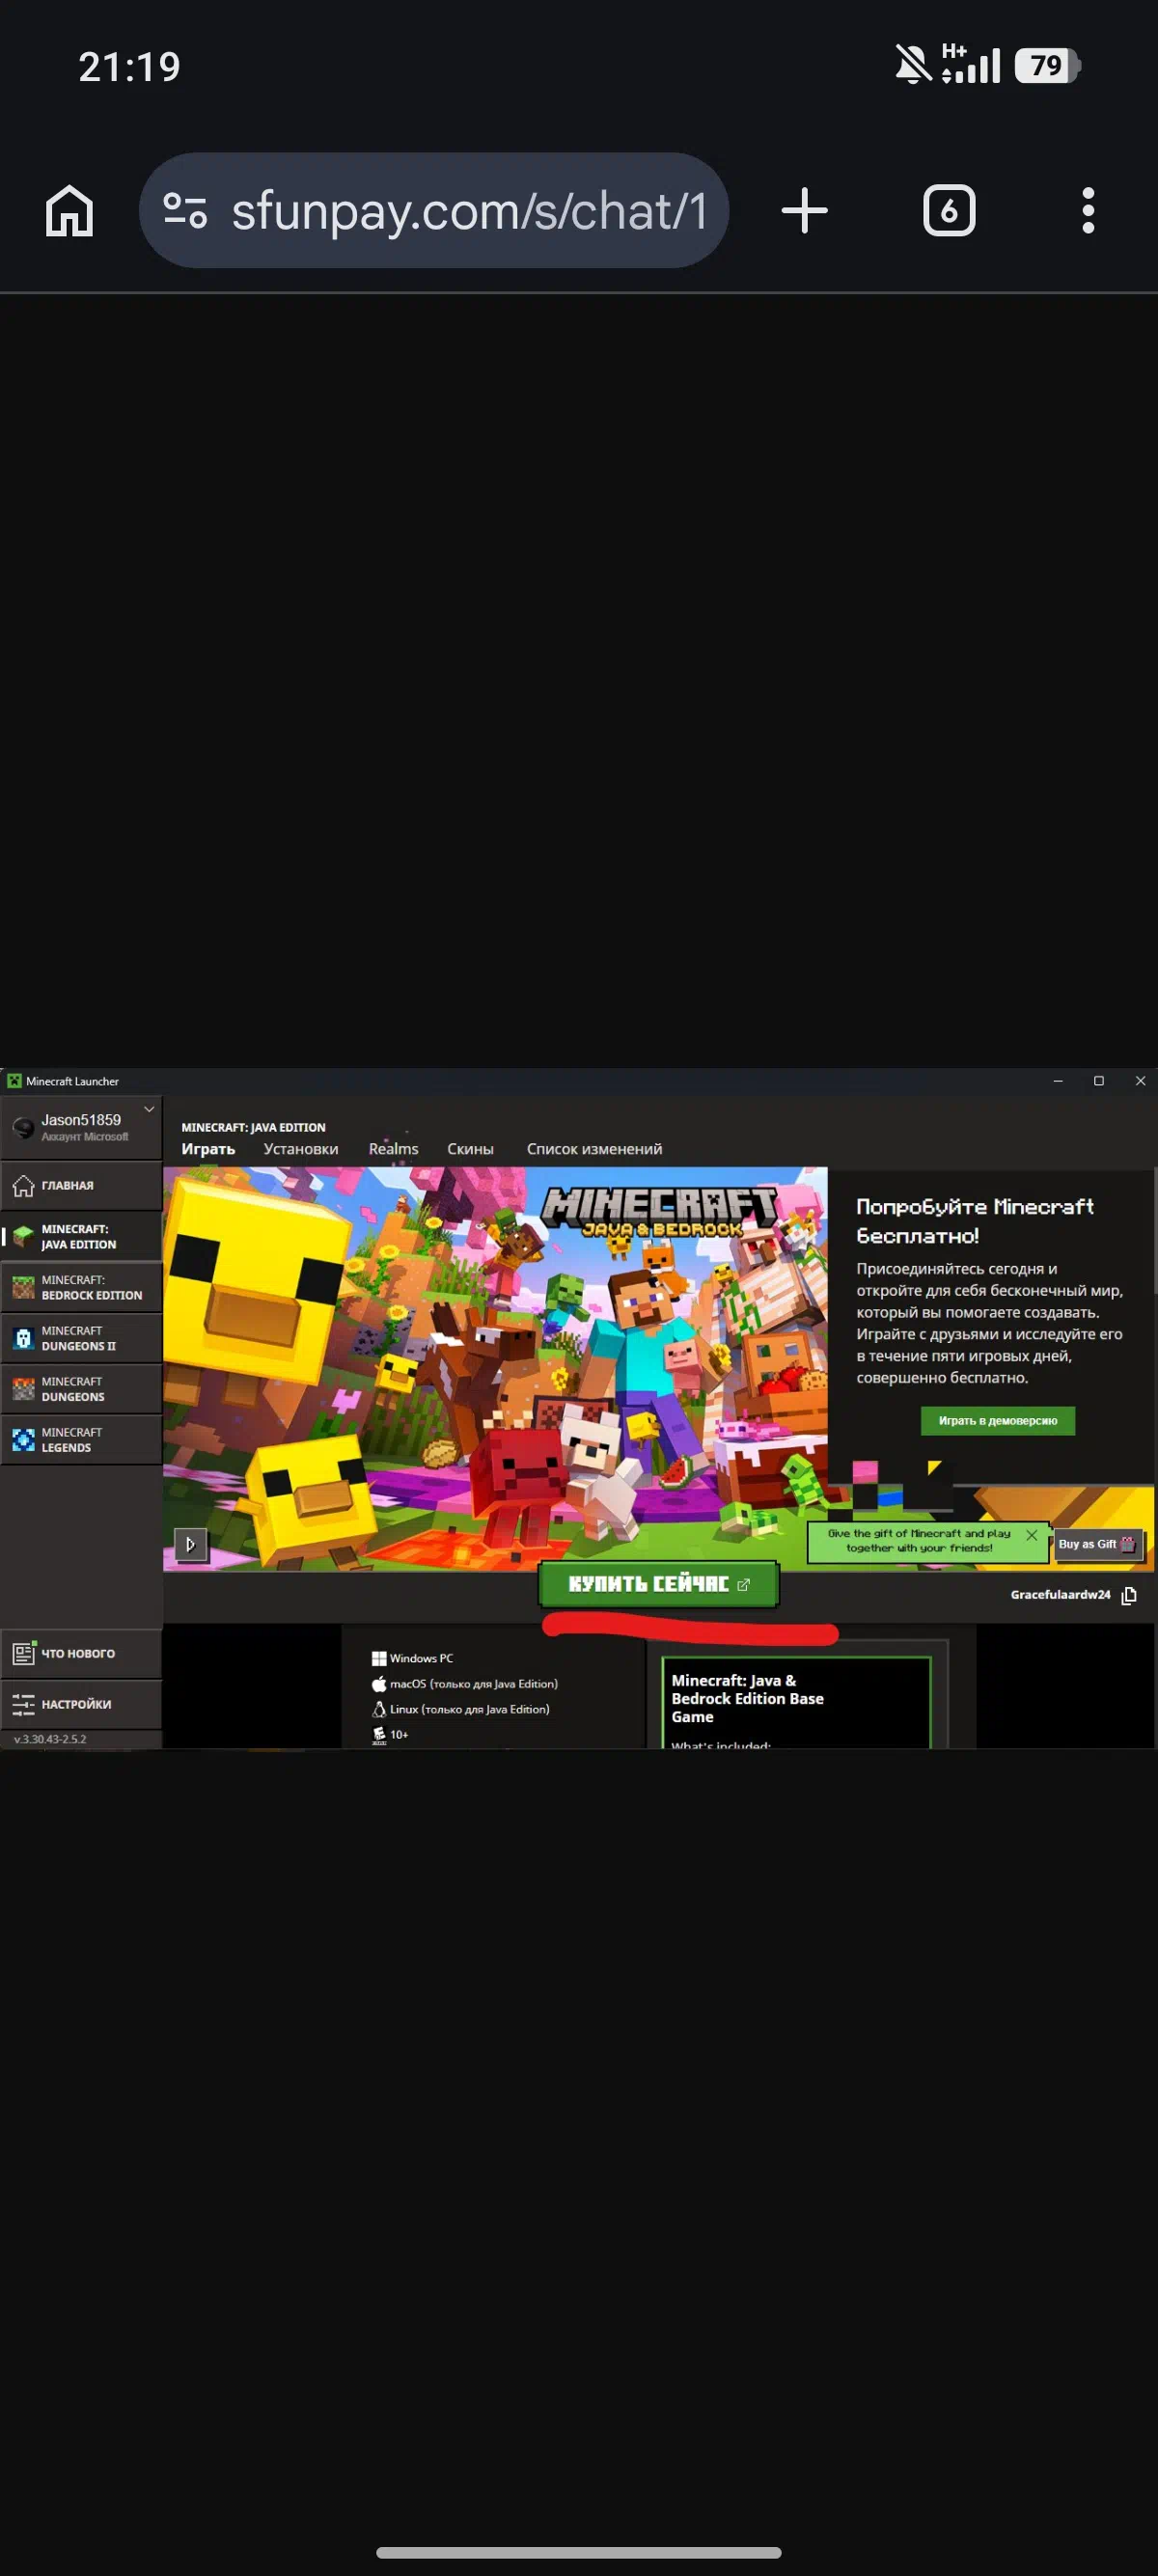Copy the Gracefulaardw24 username
1158x2576 pixels.
pos(1129,1595)
